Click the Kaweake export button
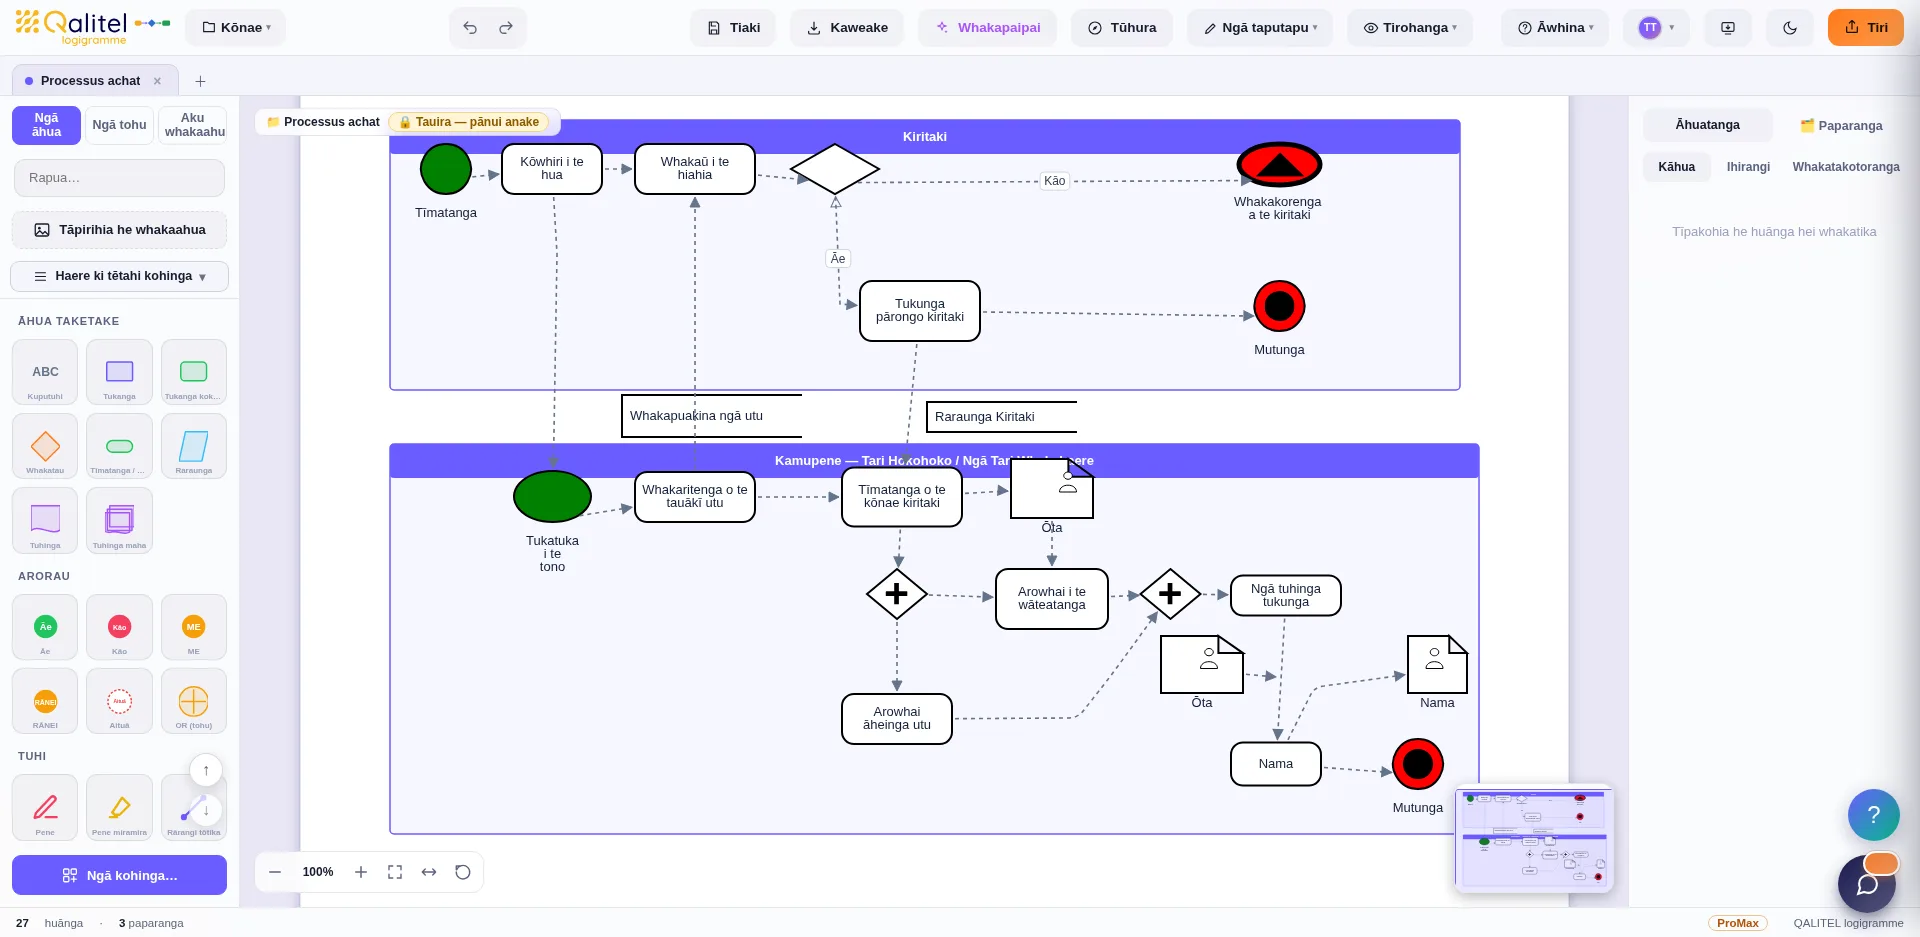 click(847, 28)
